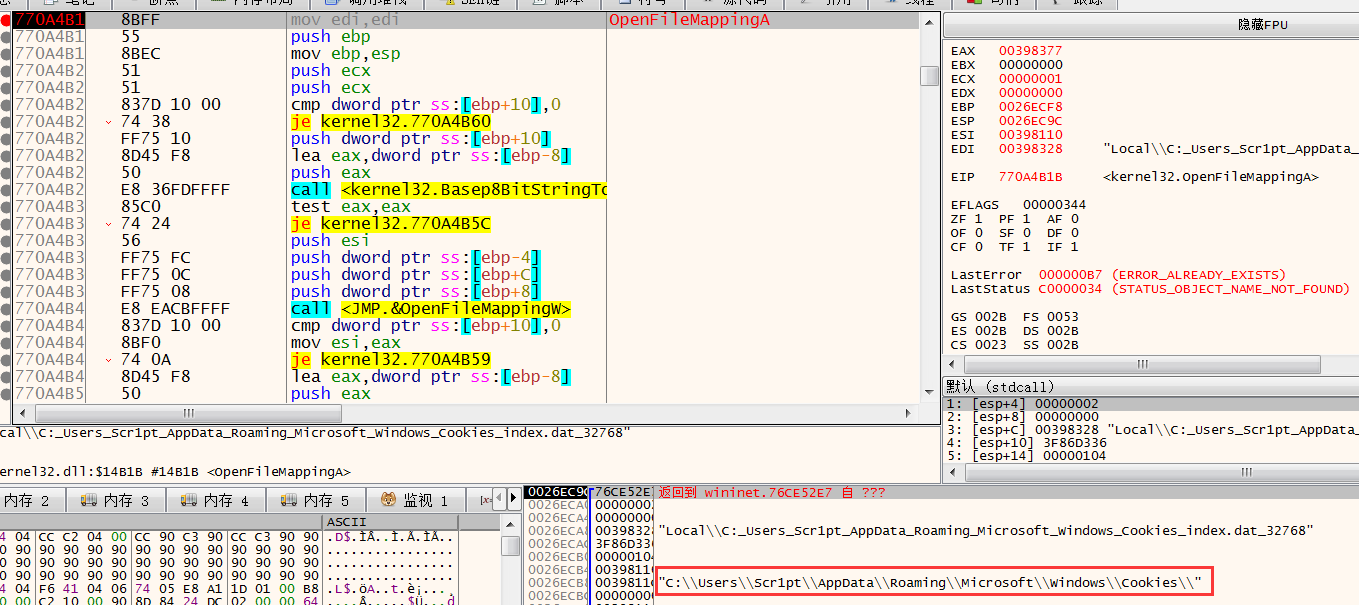Click the 内存 5 tab memory icon
The image size is (1359, 605).
click(287, 500)
